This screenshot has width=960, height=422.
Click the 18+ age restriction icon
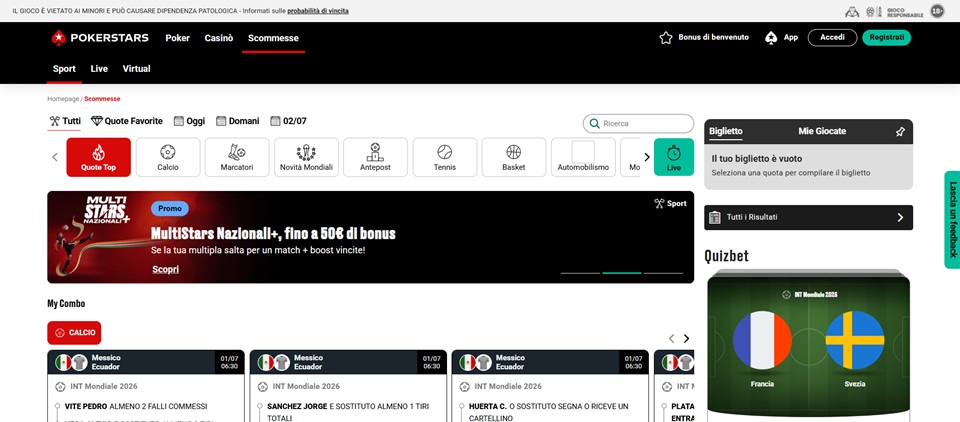point(937,11)
